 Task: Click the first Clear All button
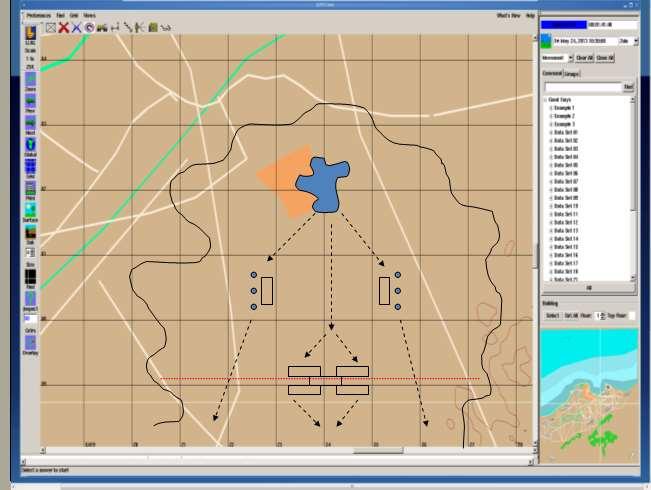[585, 58]
